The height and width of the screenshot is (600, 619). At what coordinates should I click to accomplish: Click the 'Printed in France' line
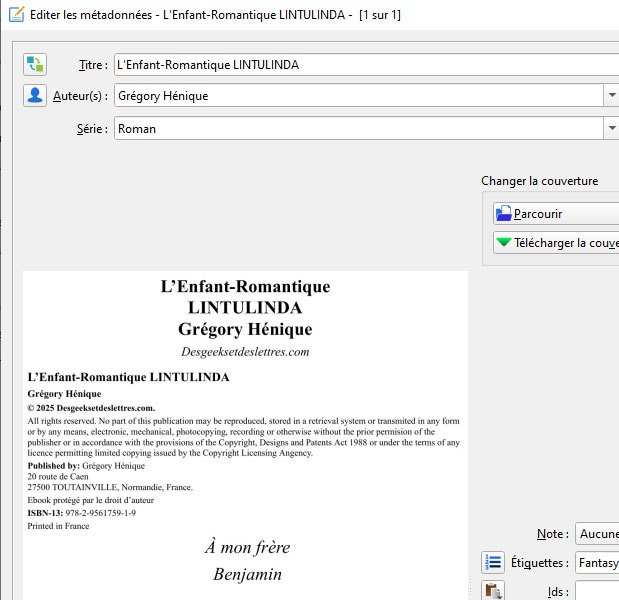58,526
